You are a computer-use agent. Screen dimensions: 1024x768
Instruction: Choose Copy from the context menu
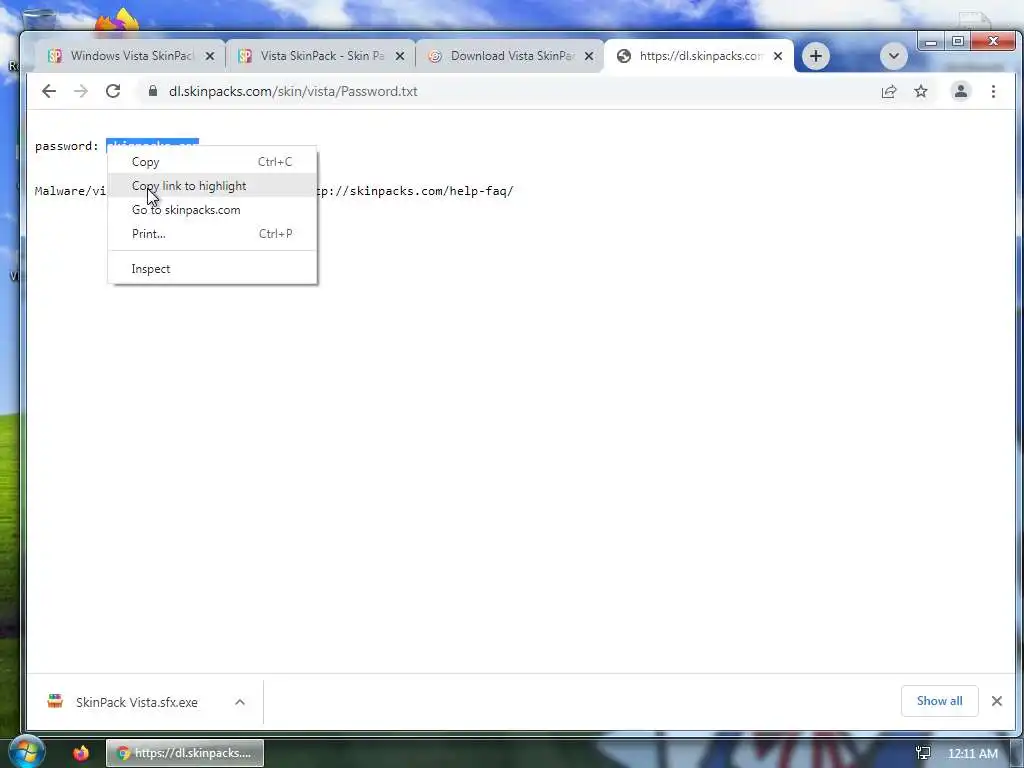[x=212, y=162]
